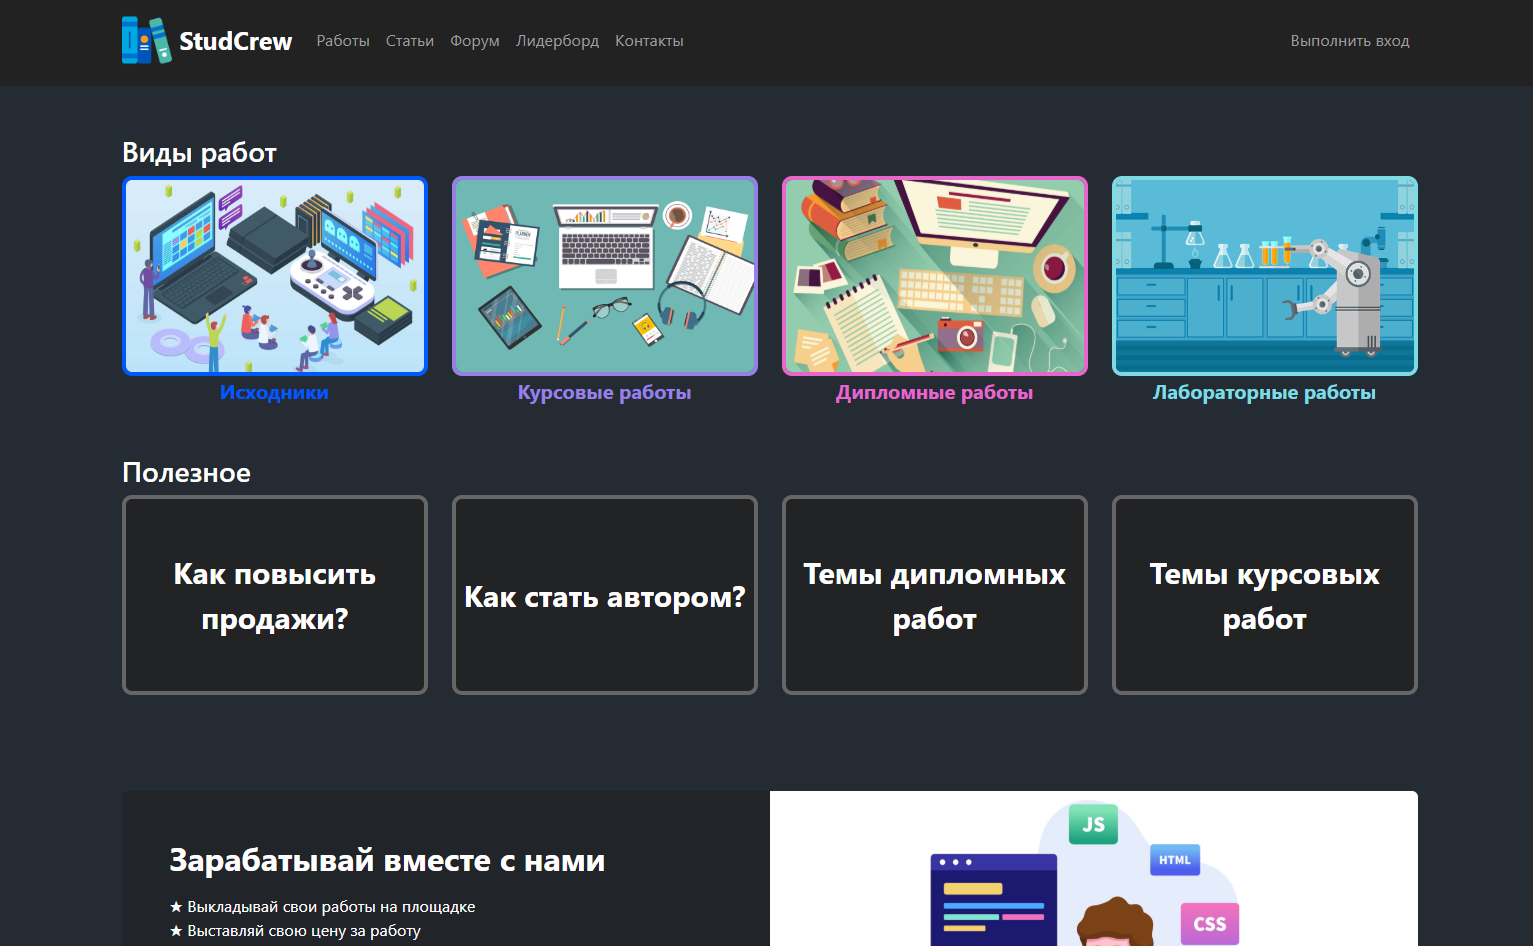Click the StudCrew logo icon

[143, 41]
